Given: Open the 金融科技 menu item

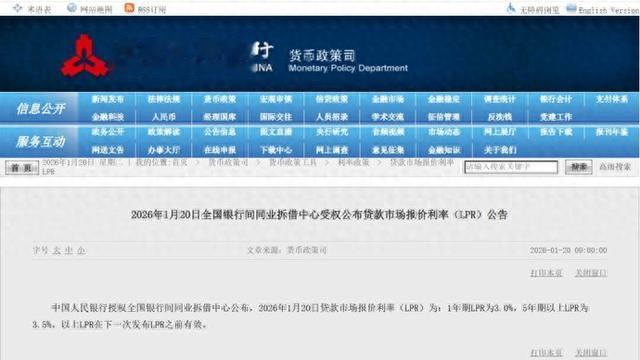Looking at the screenshot, I should (x=108, y=117).
